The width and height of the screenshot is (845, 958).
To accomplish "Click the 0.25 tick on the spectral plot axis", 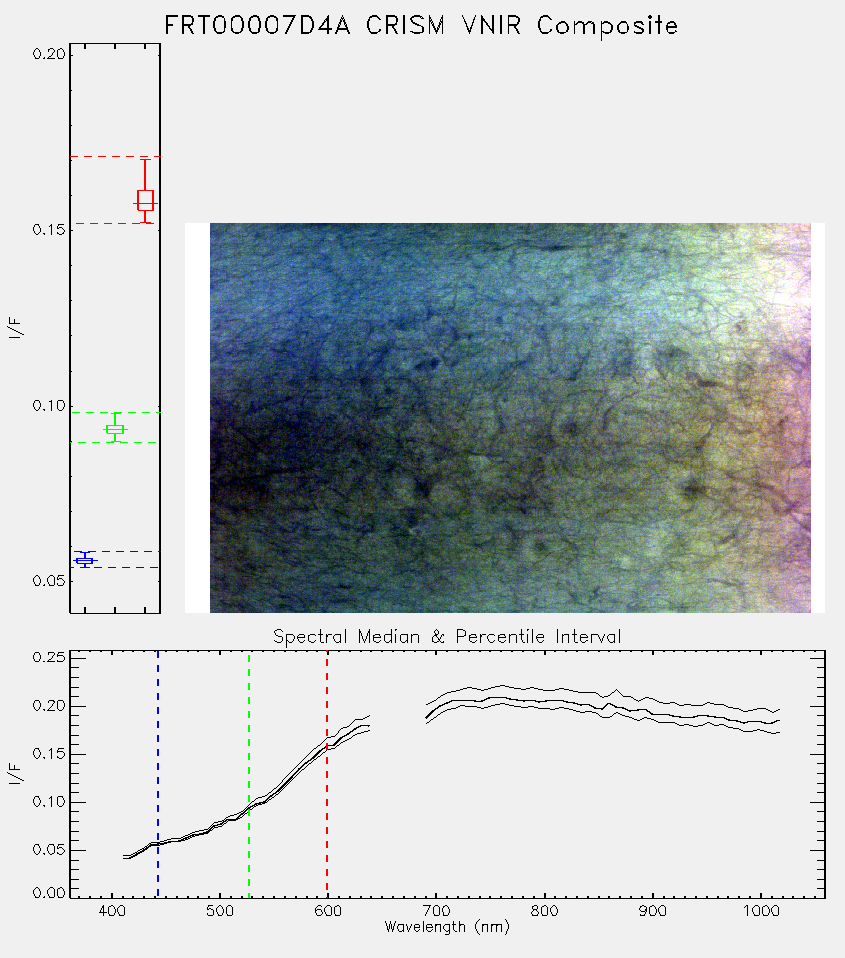I will tap(49, 657).
